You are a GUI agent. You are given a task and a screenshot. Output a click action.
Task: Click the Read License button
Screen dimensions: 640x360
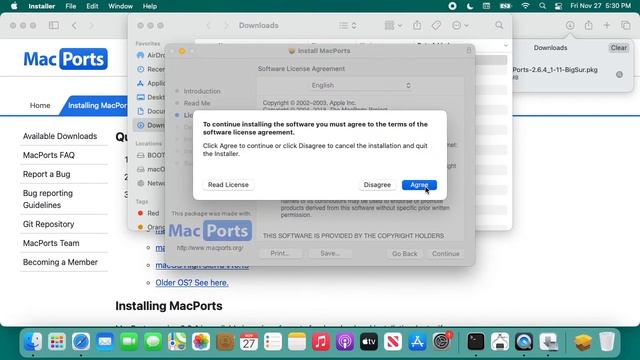click(x=228, y=185)
